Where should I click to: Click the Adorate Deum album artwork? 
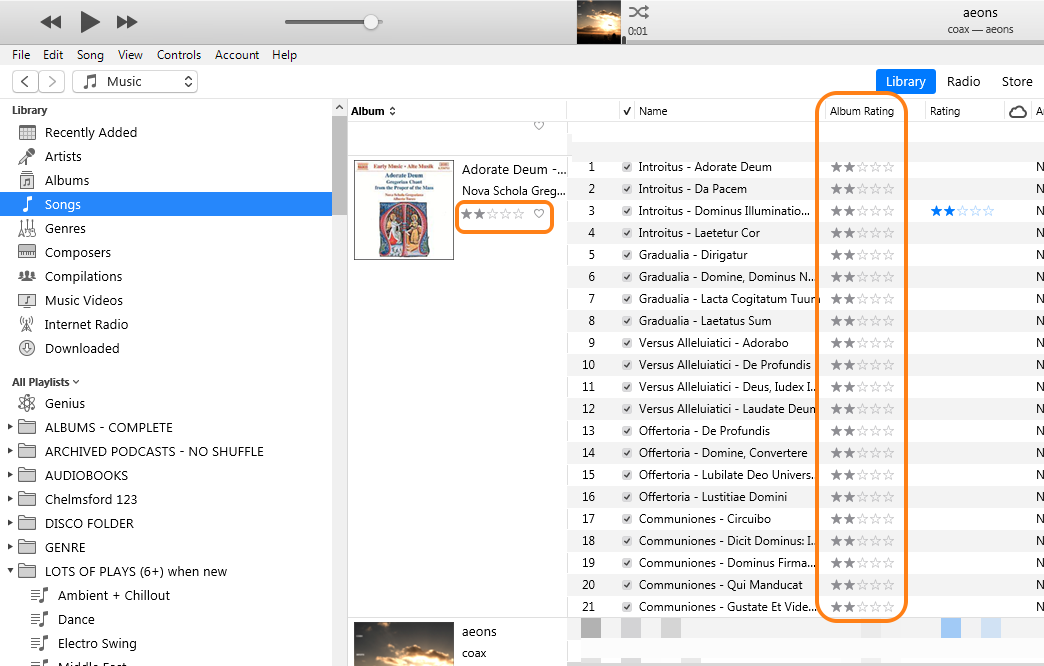404,210
